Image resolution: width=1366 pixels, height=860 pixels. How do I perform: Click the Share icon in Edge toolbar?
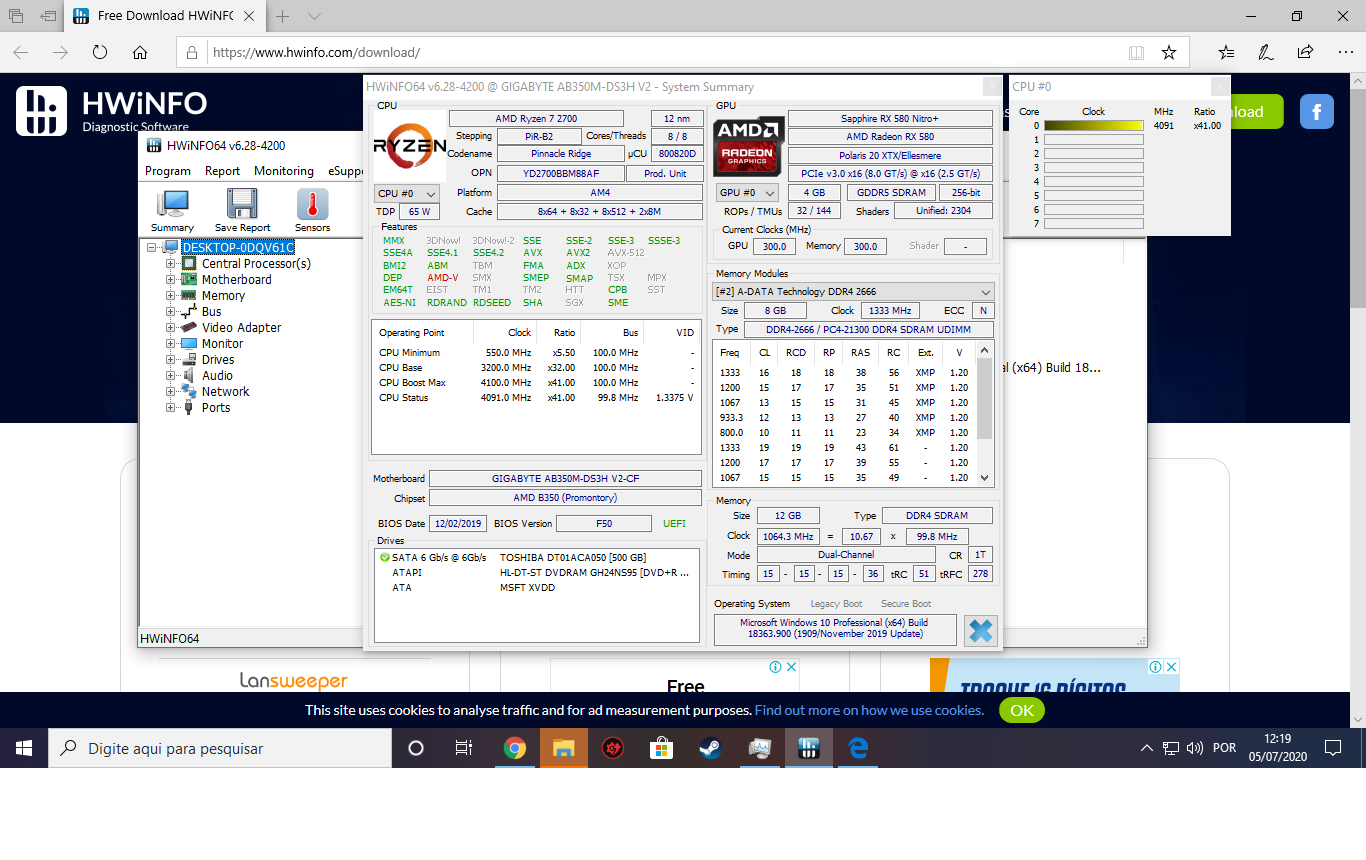coord(1305,52)
